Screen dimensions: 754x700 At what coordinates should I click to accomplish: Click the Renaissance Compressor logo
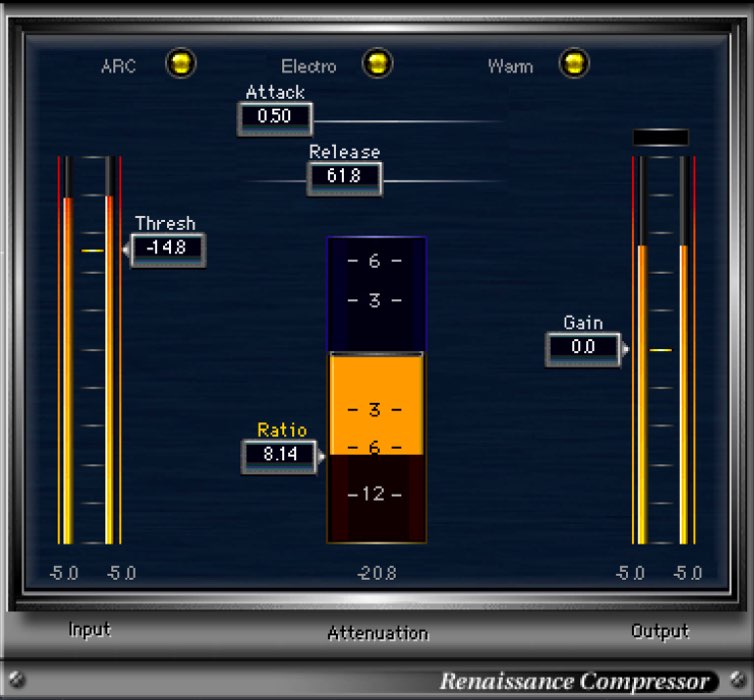click(574, 681)
